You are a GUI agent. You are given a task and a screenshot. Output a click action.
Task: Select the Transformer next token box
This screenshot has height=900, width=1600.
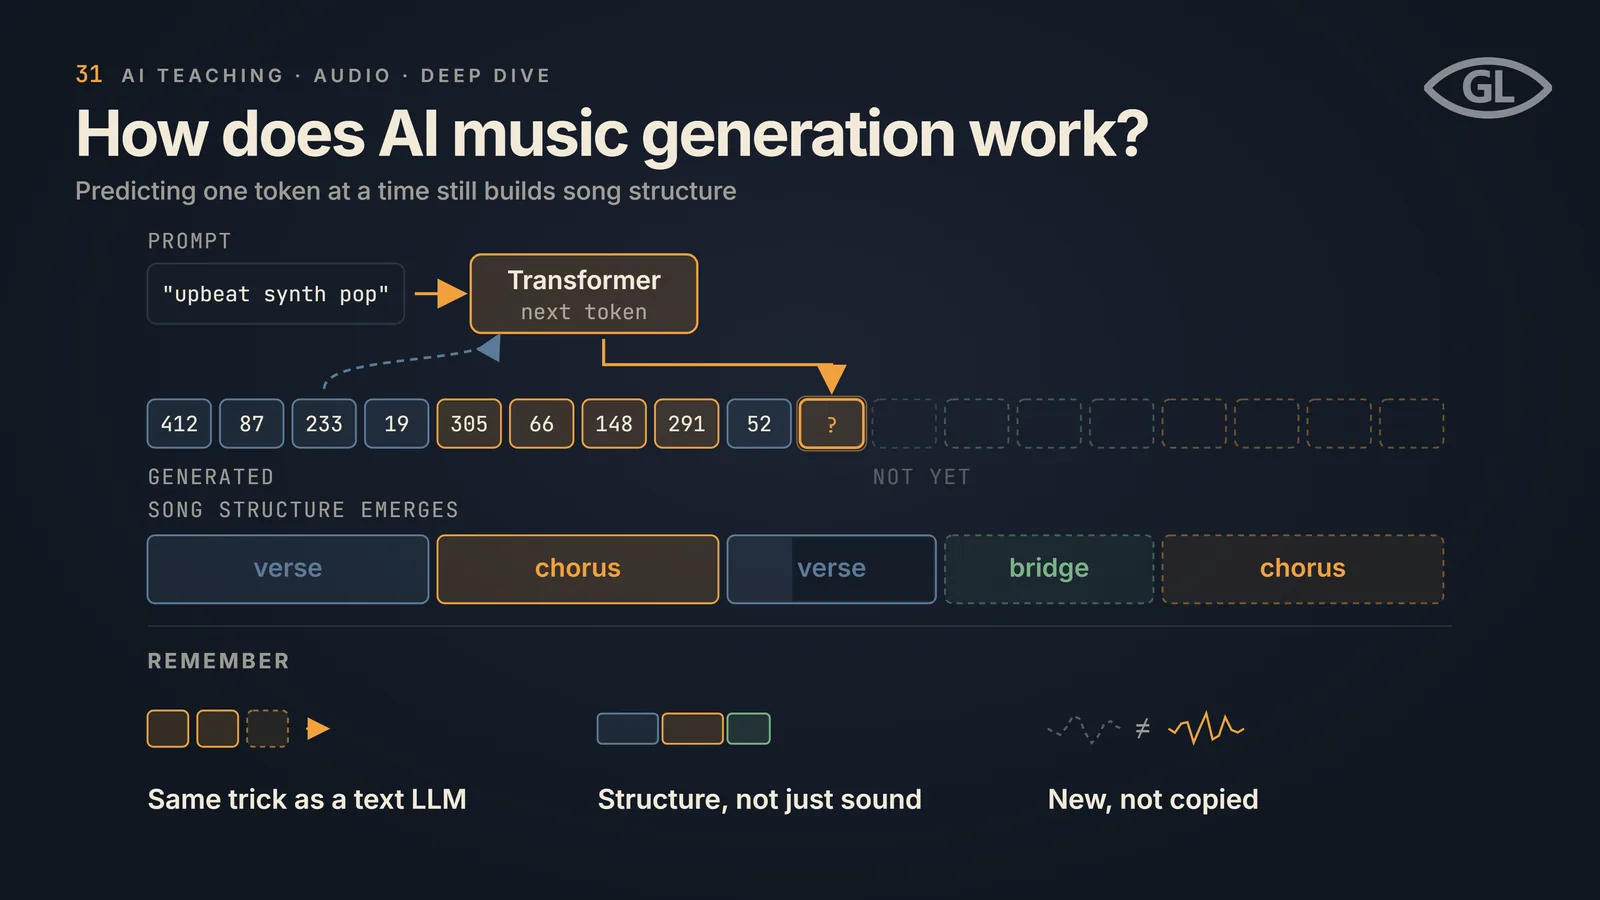[x=584, y=294]
